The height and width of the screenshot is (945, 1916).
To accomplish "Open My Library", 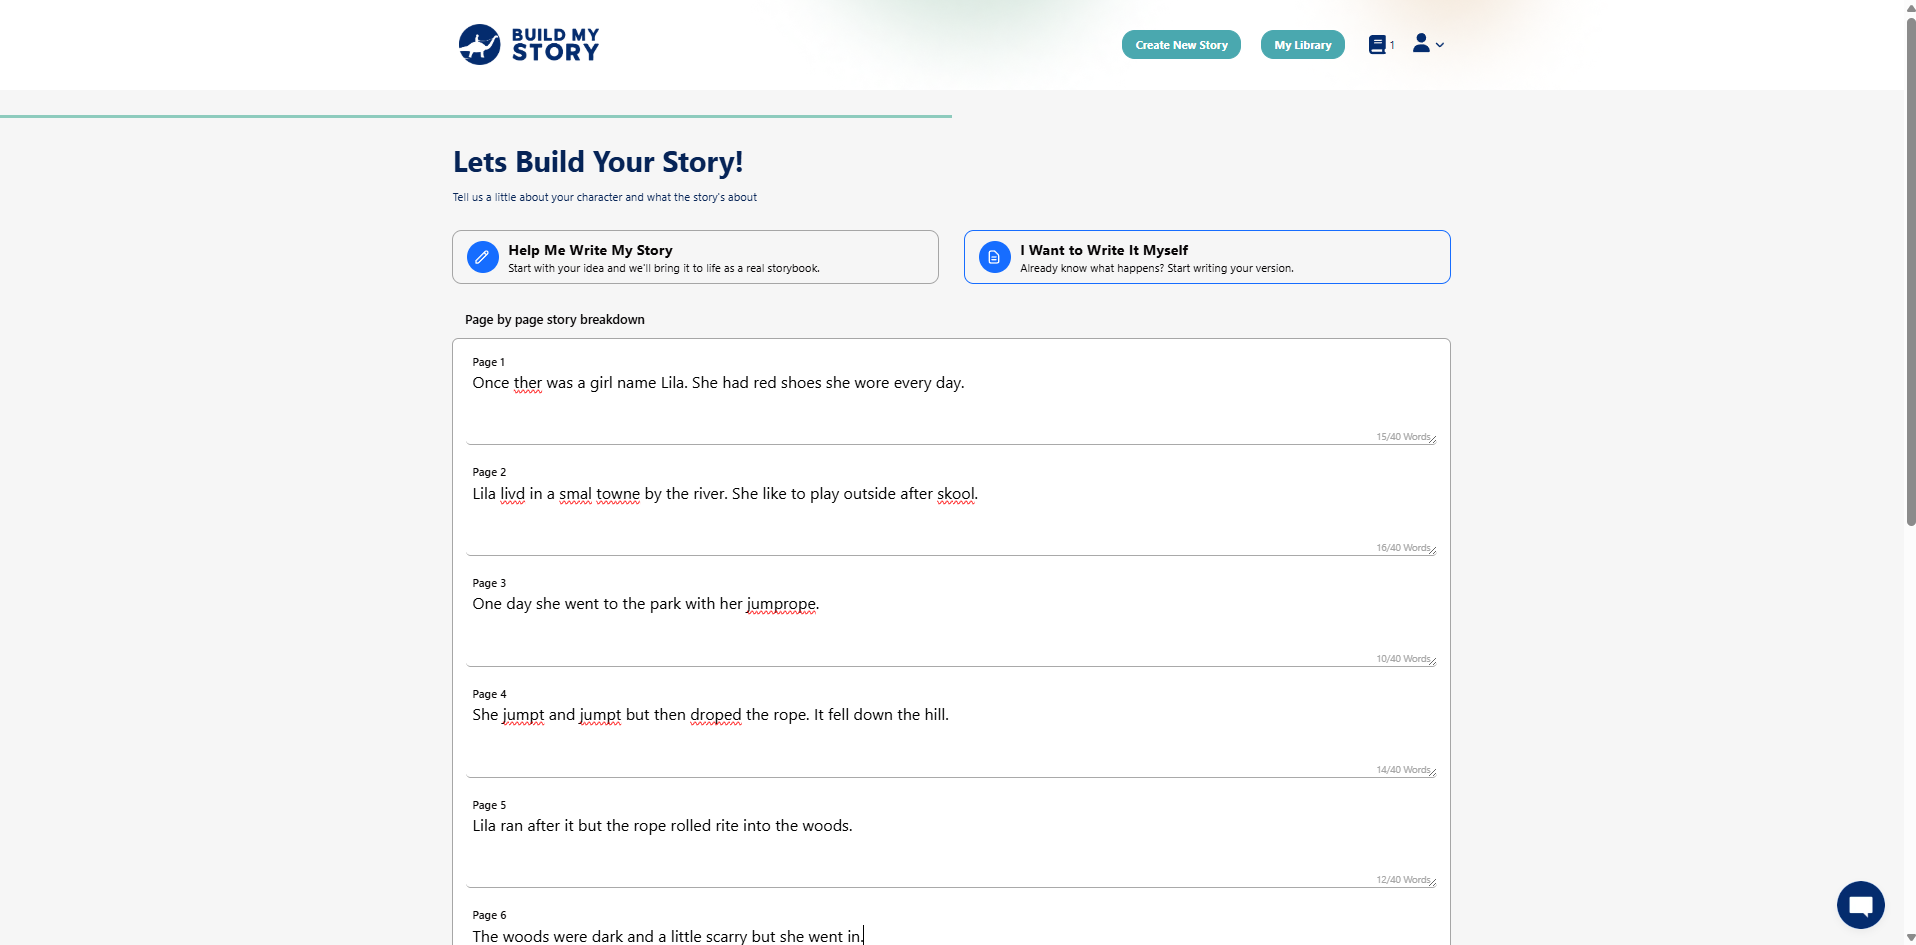I will coord(1302,45).
